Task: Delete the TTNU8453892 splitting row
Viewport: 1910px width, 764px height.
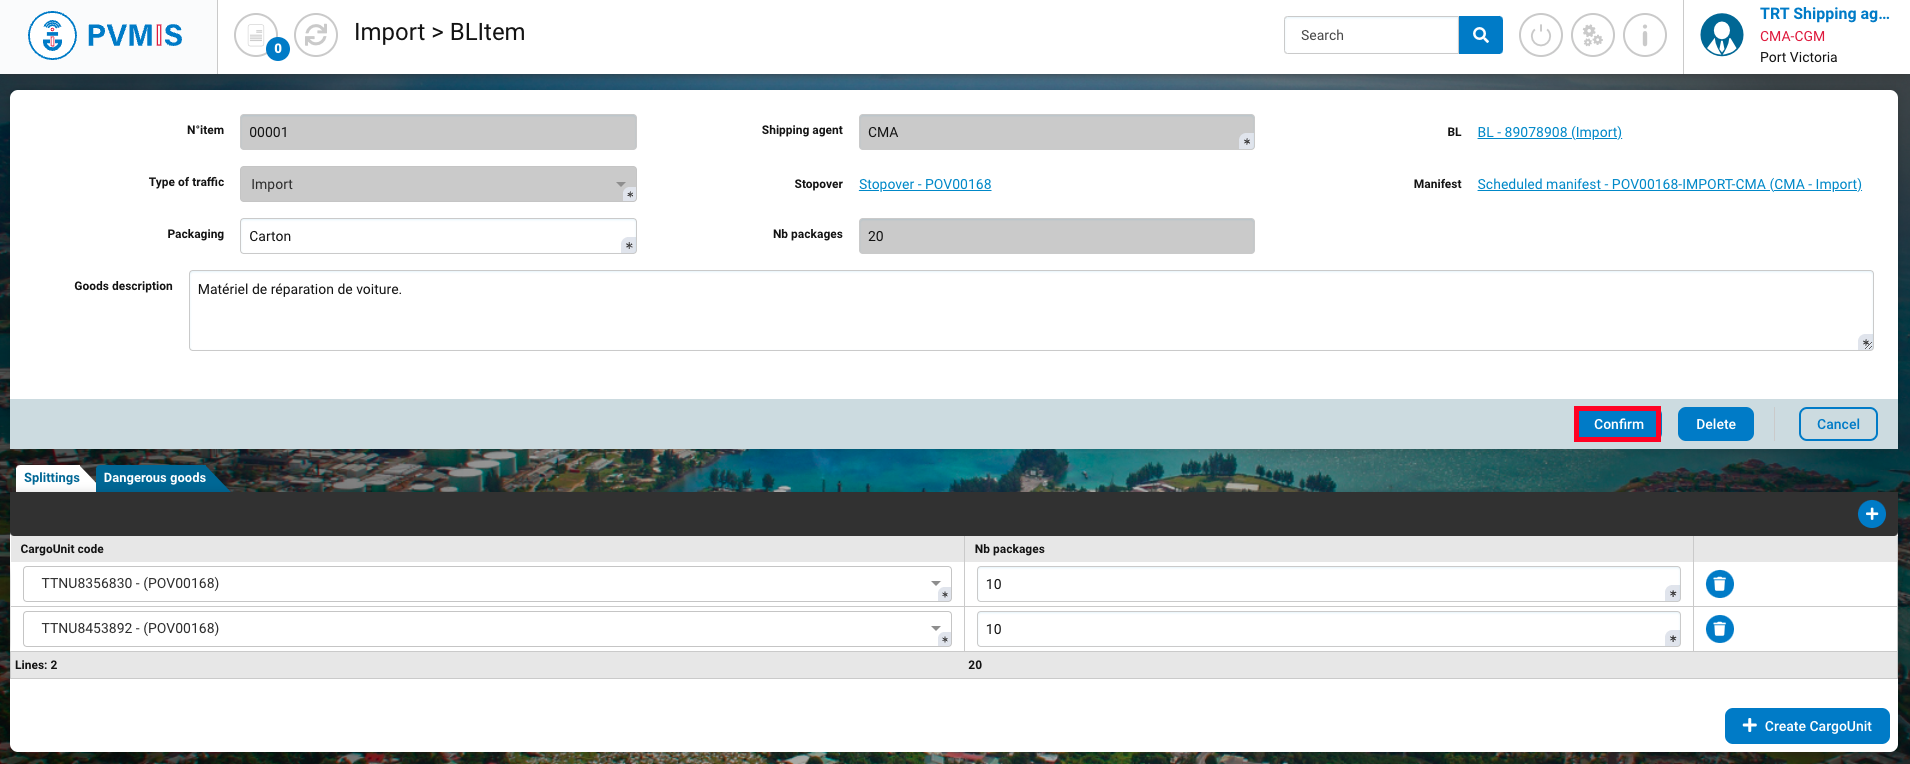Action: pos(1719,629)
